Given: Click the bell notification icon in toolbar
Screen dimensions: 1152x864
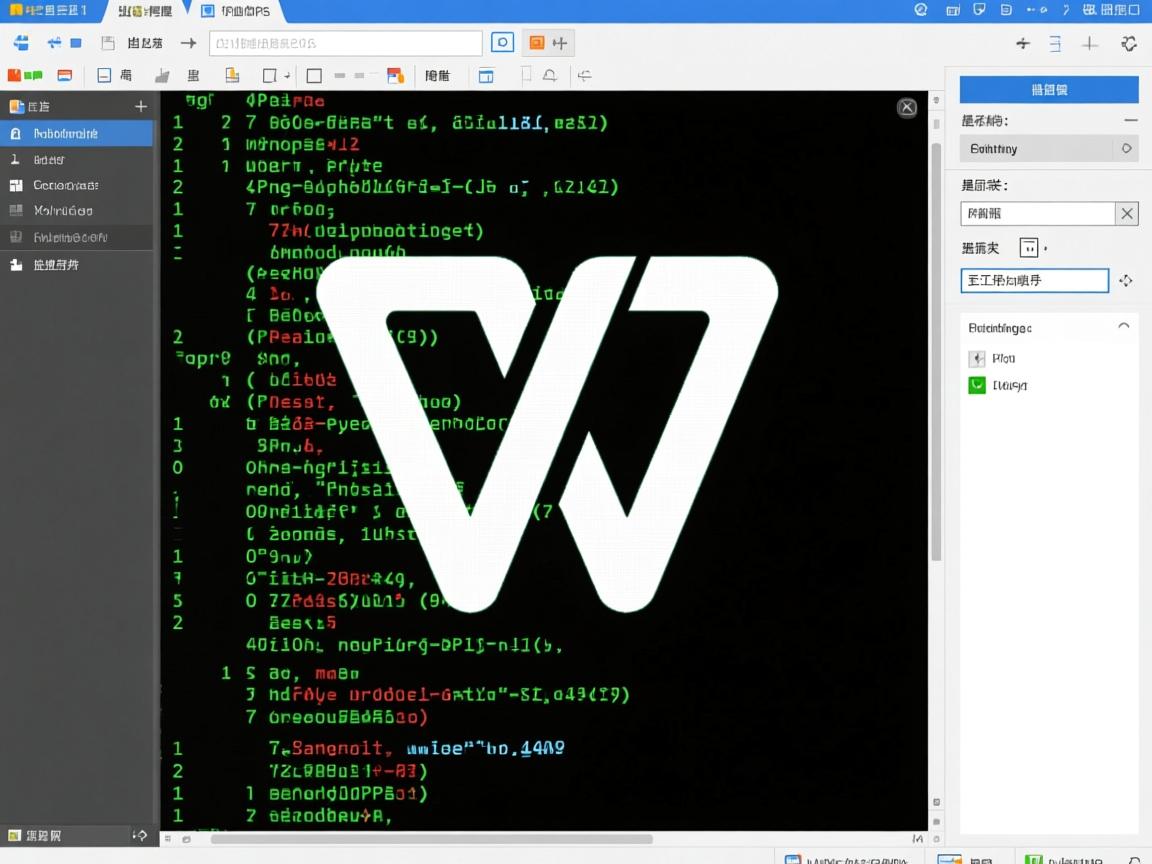Looking at the screenshot, I should coord(549,75).
